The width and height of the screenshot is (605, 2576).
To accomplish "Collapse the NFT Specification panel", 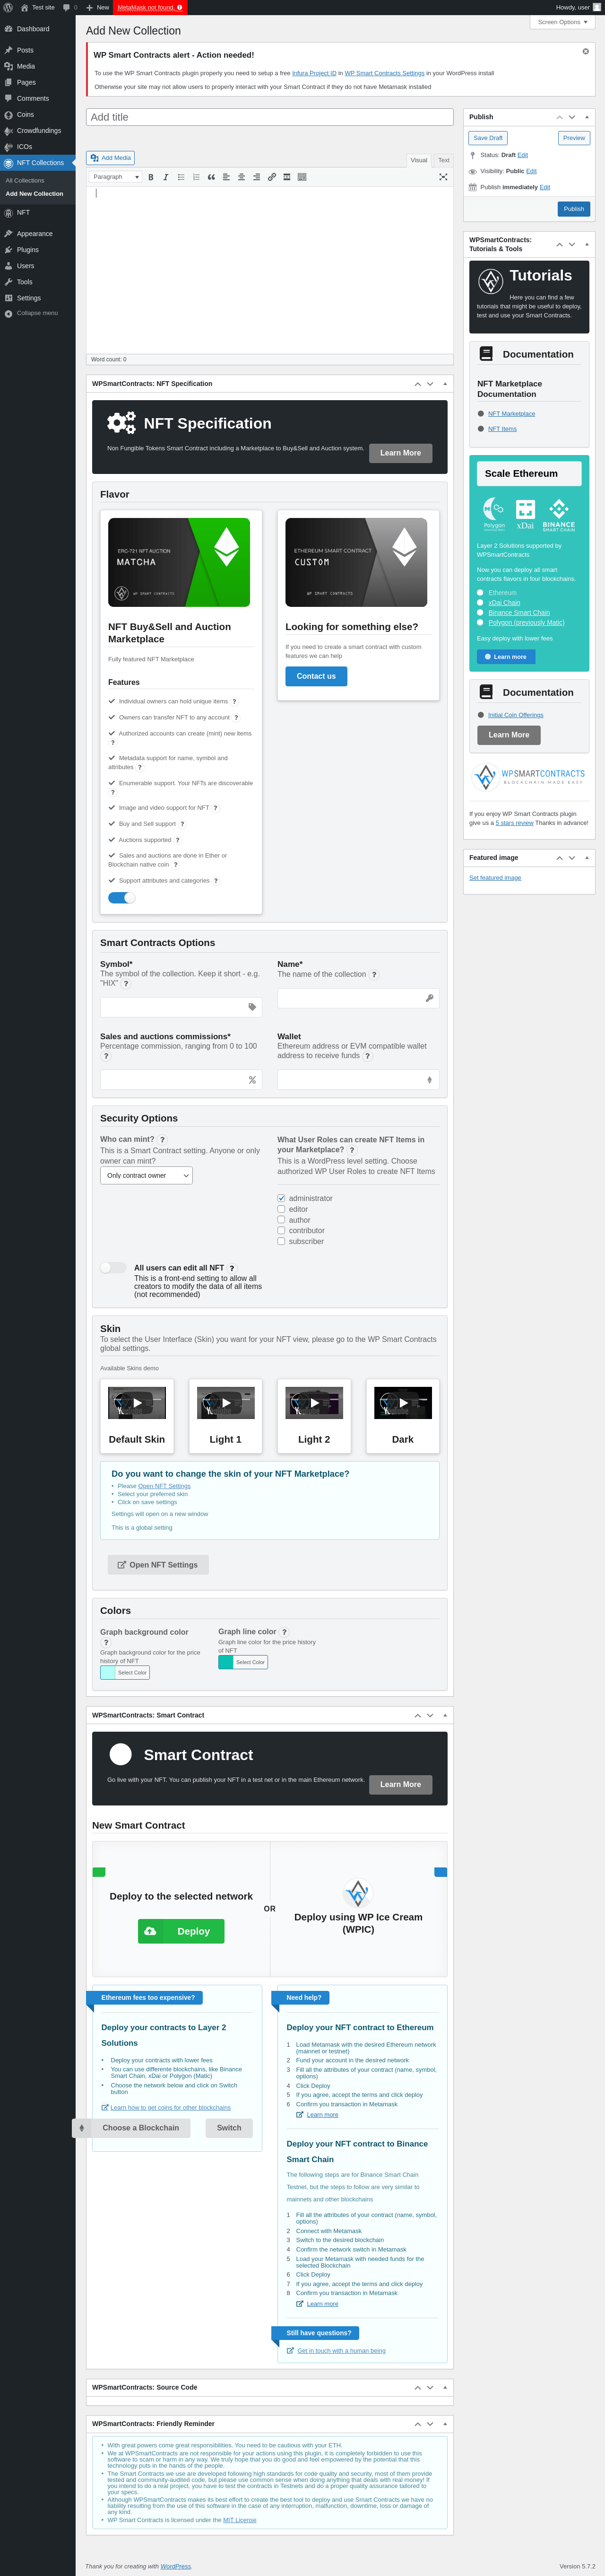I will (x=444, y=384).
